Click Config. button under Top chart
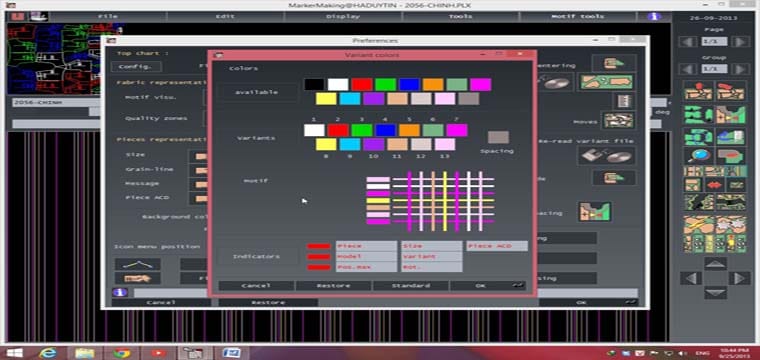Viewport: 760px width, 360px height. [136, 66]
